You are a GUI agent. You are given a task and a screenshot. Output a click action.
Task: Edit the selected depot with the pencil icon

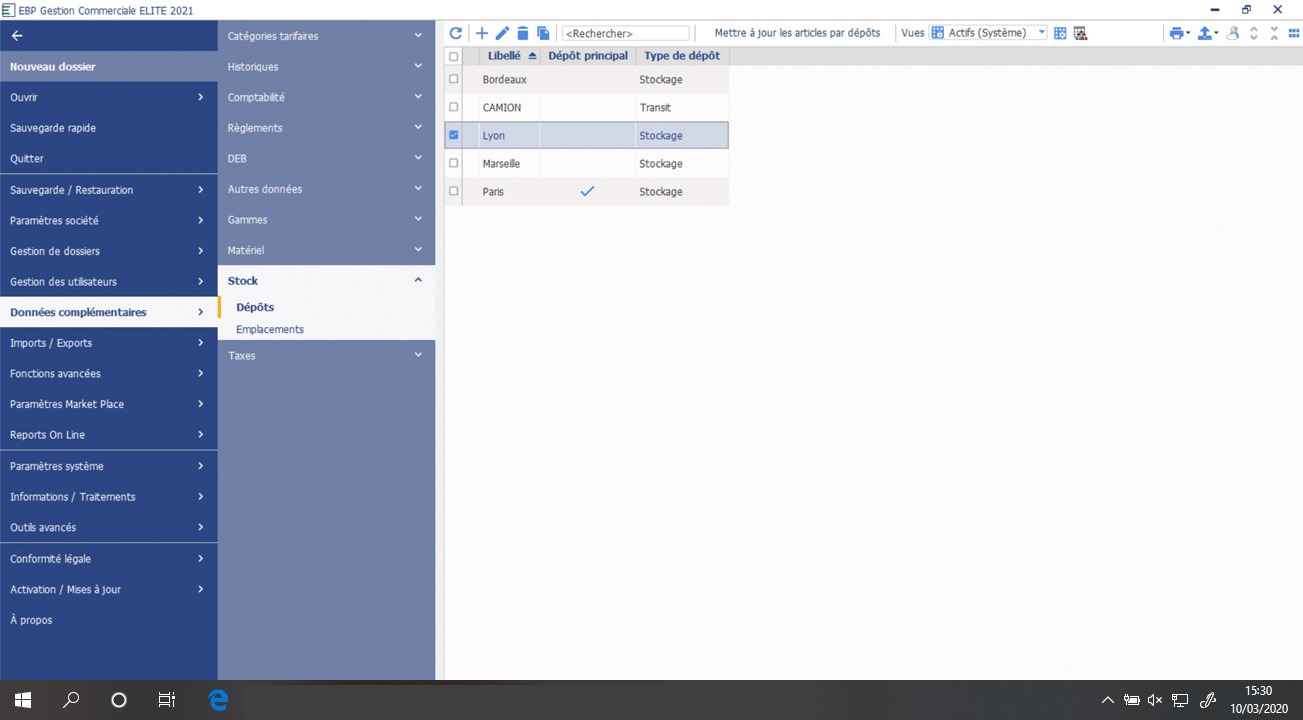pos(502,33)
